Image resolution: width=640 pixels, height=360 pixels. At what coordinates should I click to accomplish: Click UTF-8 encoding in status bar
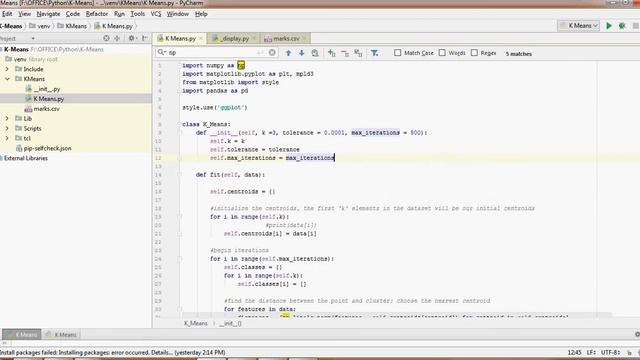tap(611, 352)
